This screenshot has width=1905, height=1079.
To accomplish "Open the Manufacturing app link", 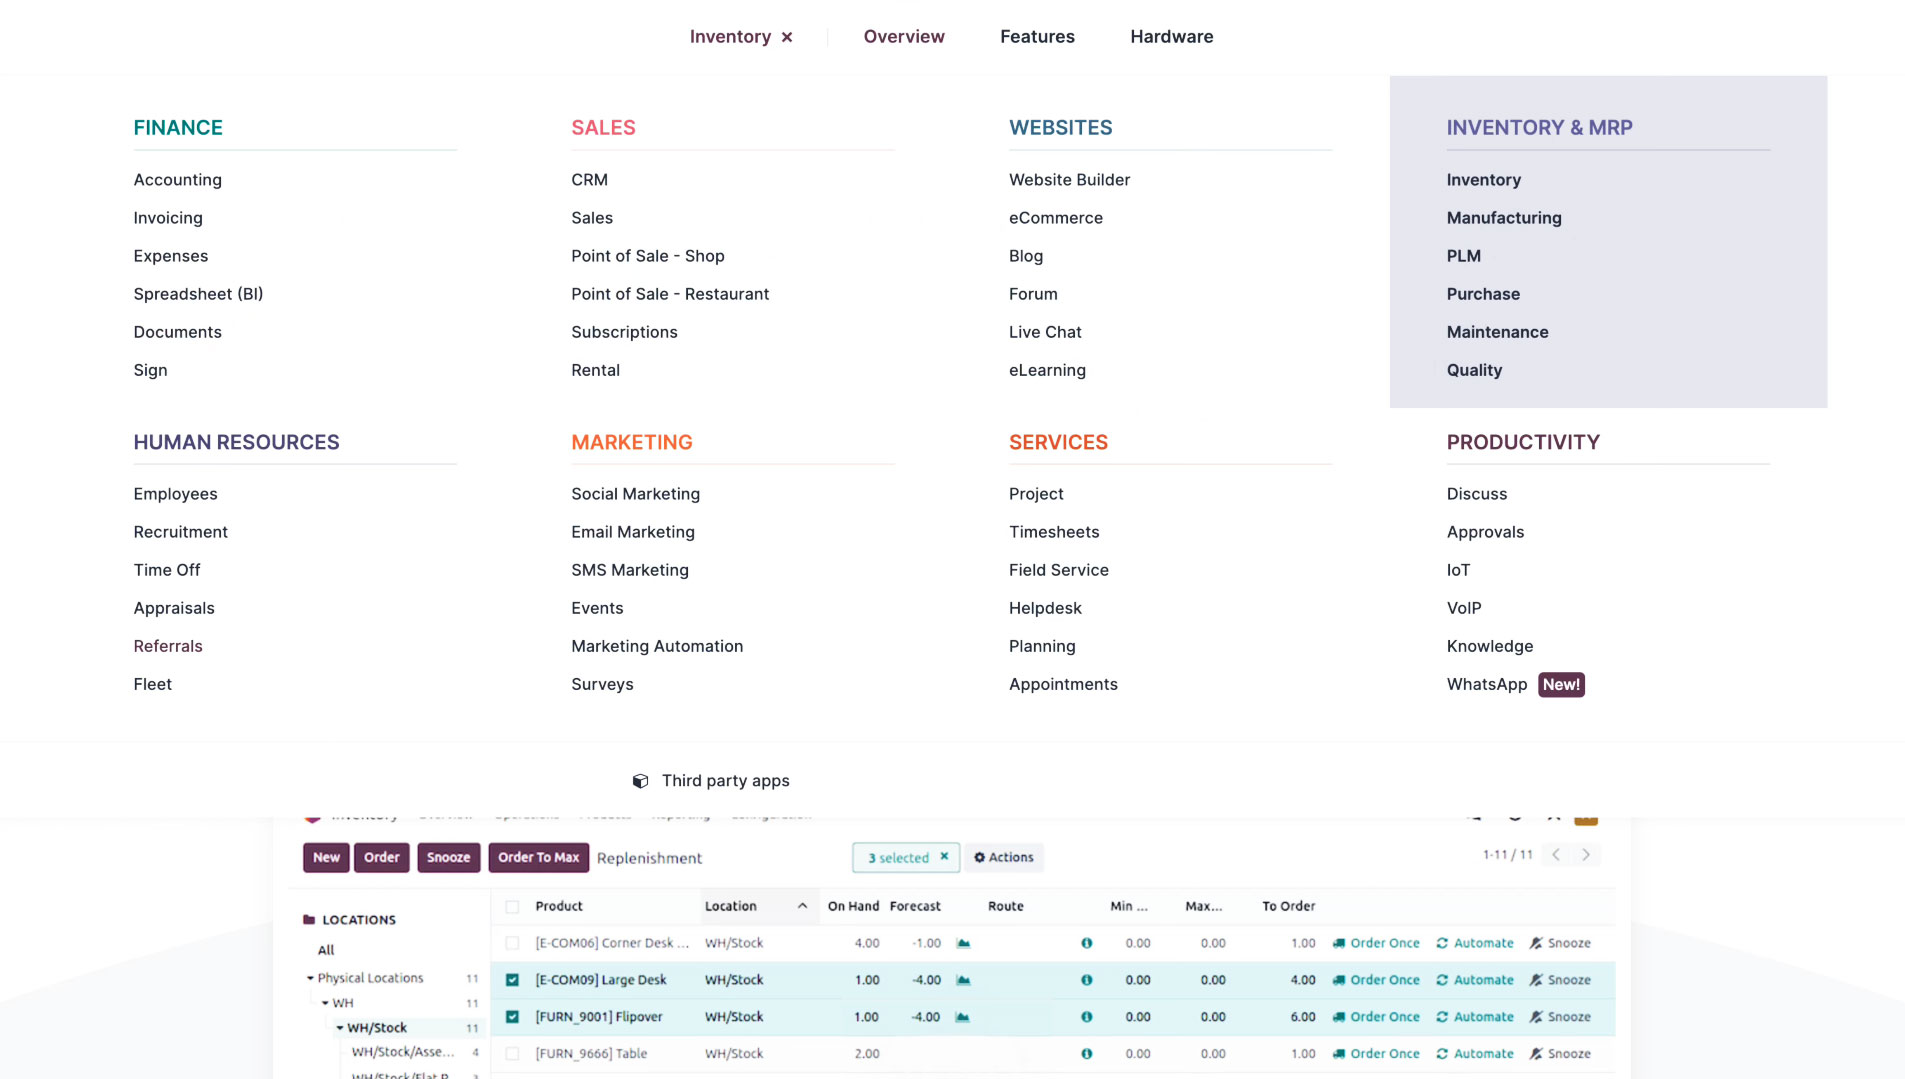I will tap(1503, 218).
